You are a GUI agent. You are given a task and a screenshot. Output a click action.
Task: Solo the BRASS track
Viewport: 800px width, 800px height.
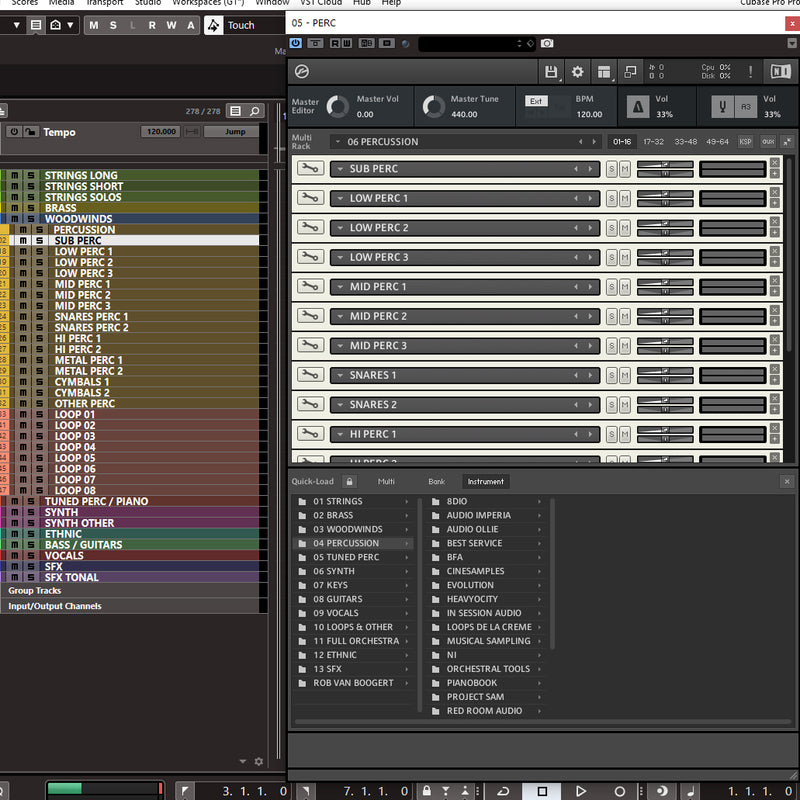29,208
